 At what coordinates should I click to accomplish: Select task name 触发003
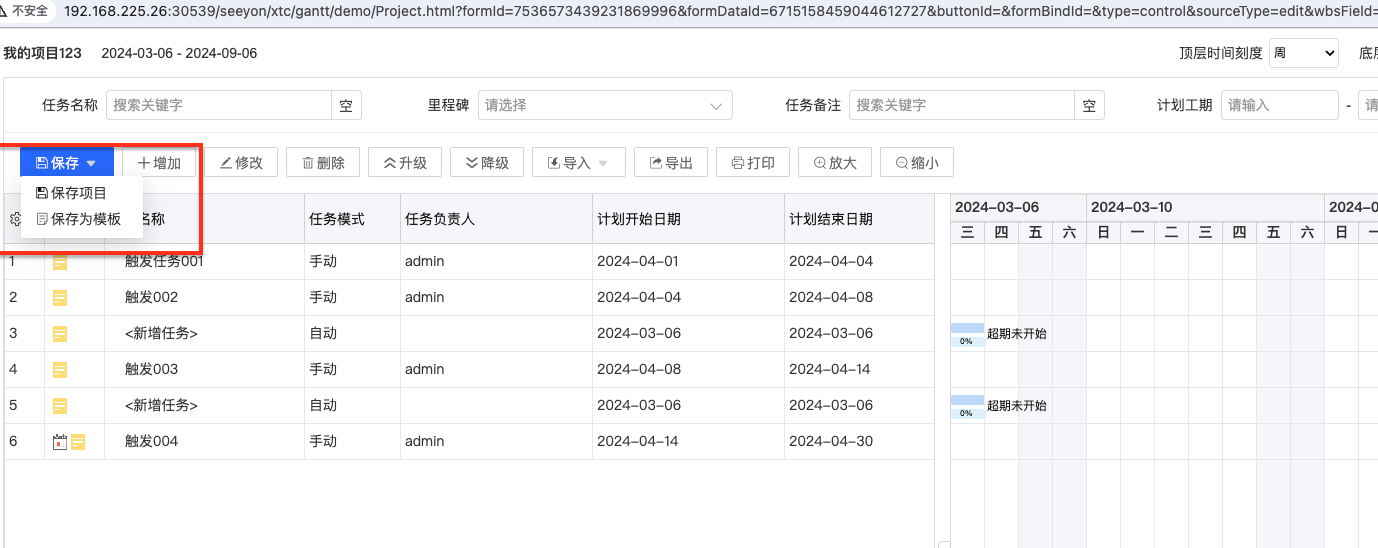(151, 370)
